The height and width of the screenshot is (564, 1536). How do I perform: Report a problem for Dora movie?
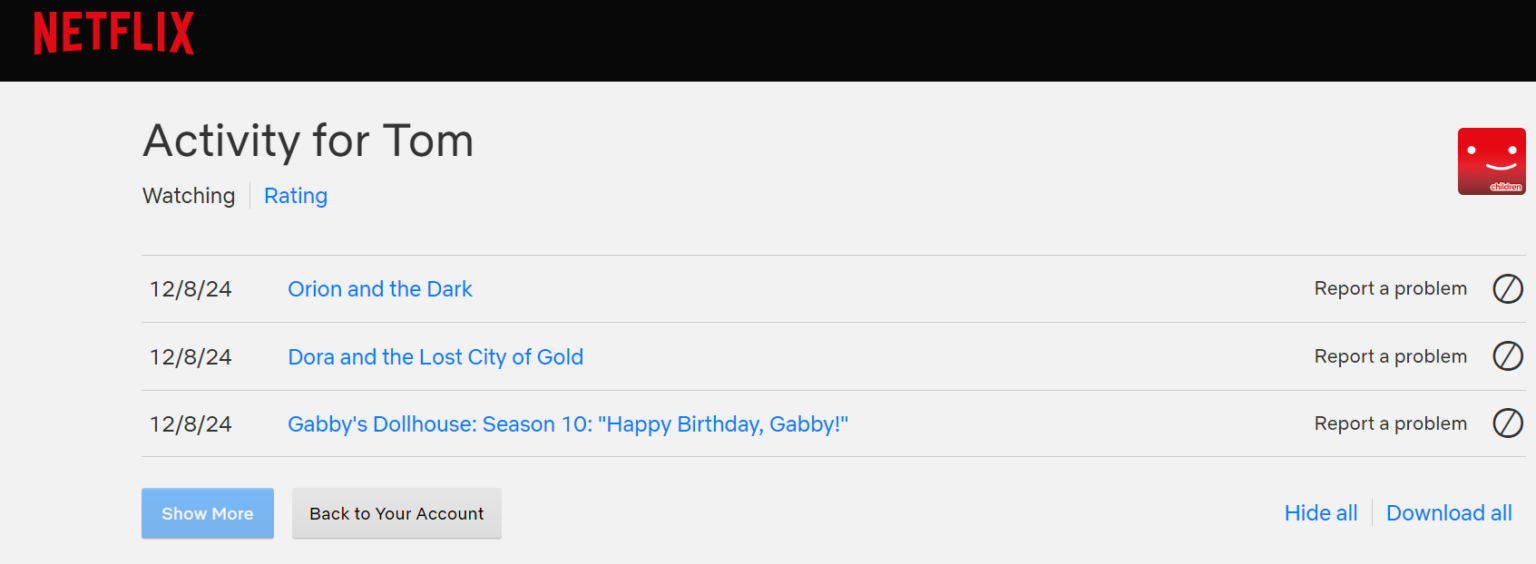pyautogui.click(x=1390, y=357)
